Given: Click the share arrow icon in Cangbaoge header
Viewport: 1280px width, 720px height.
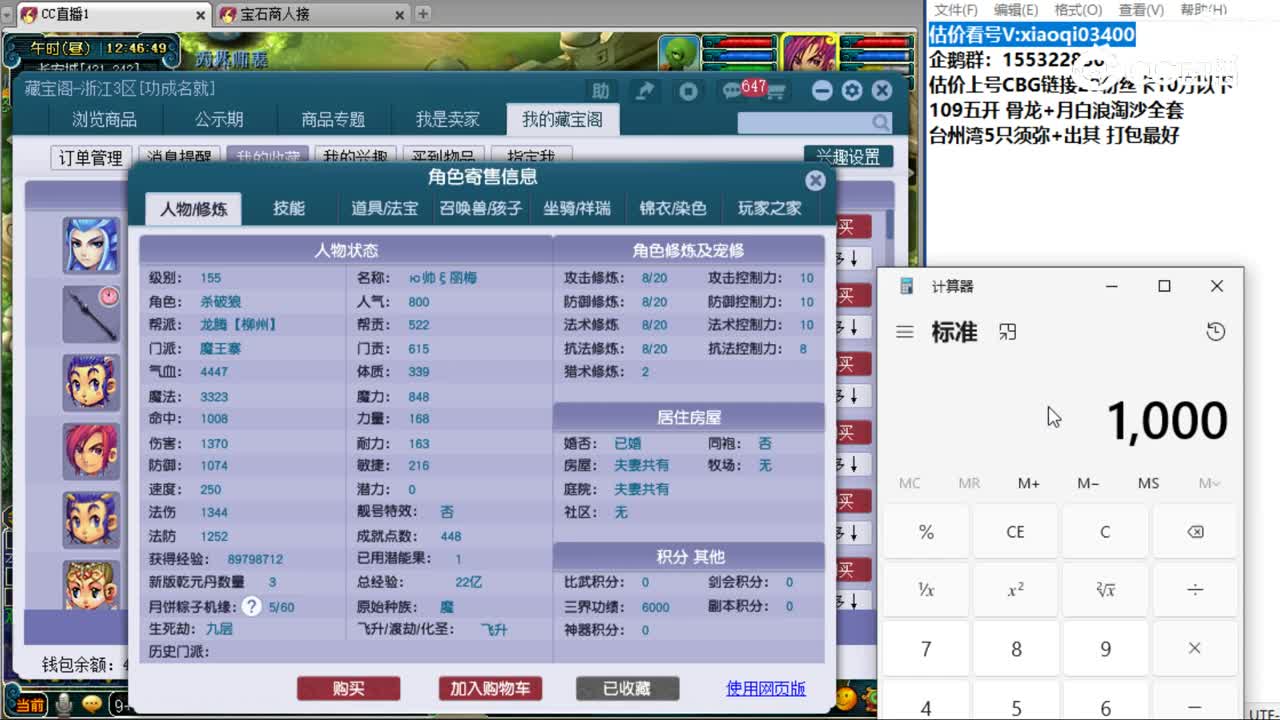Looking at the screenshot, I should pyautogui.click(x=645, y=89).
